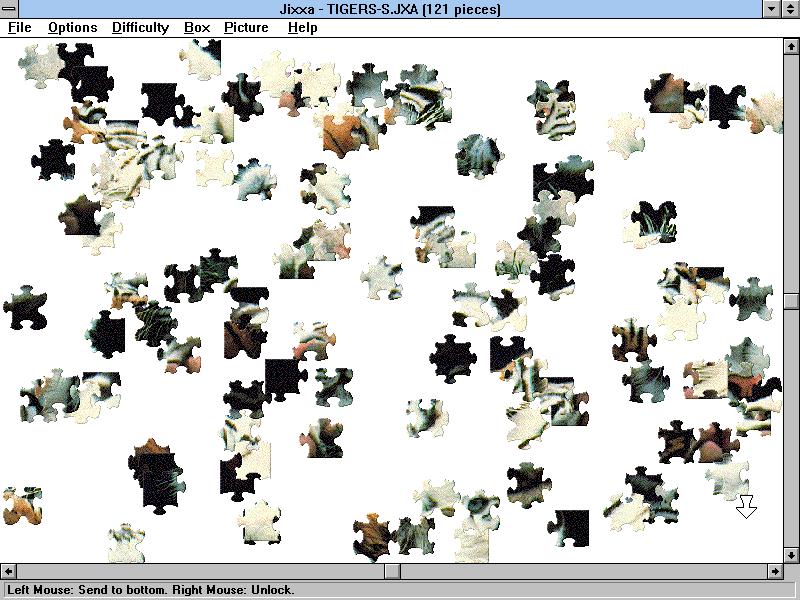Click the horizontal scrollbar thumb

pyautogui.click(x=392, y=571)
